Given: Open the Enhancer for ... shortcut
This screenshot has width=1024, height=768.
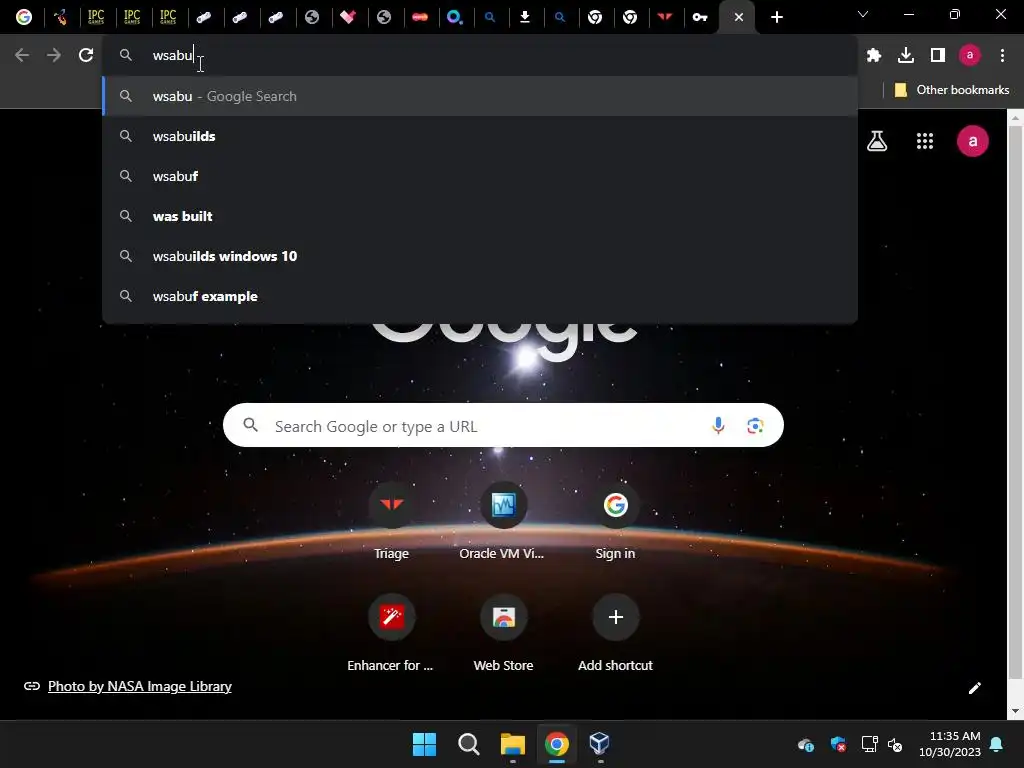Looking at the screenshot, I should (x=391, y=633).
